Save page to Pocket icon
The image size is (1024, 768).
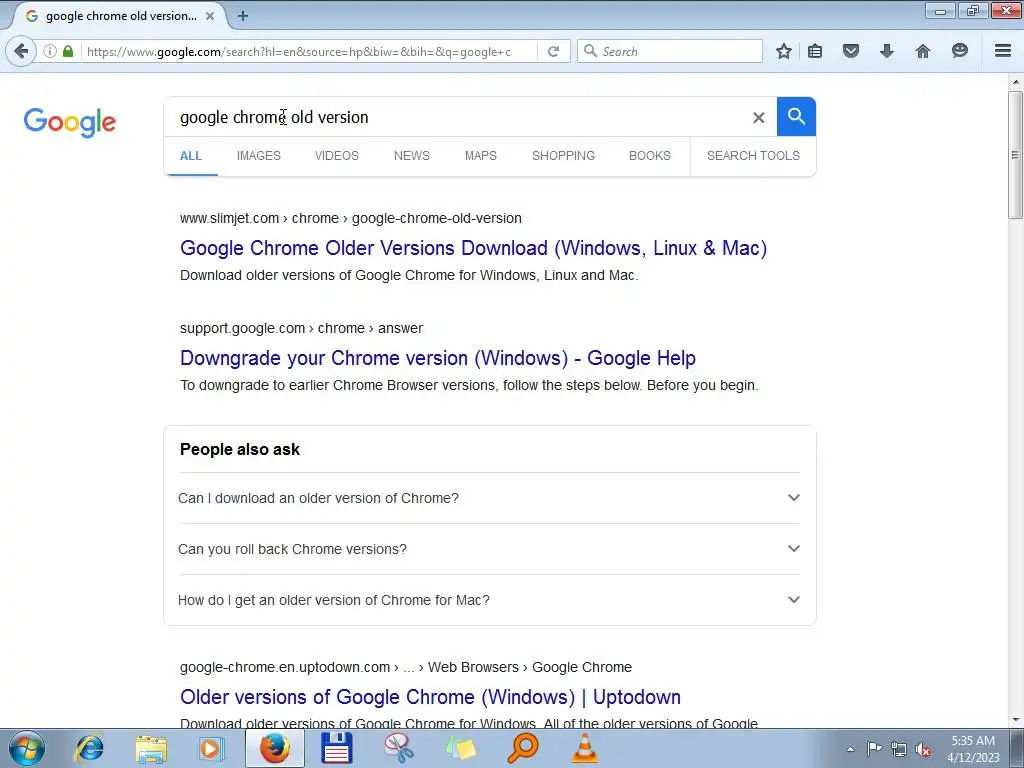[x=850, y=51]
